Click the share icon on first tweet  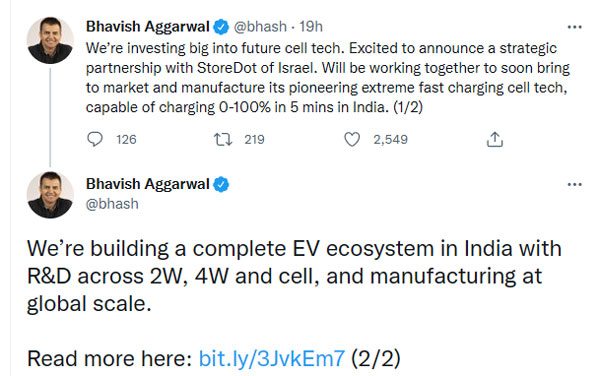[494, 139]
